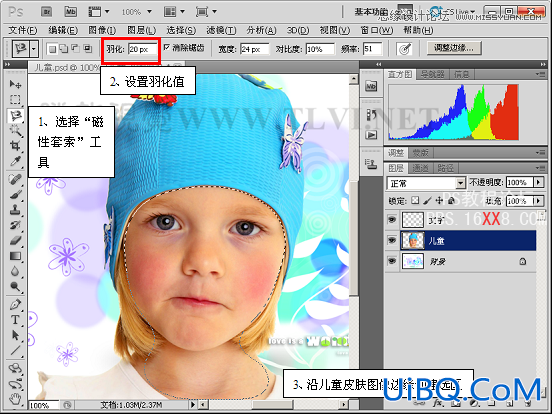Image resolution: width=552 pixels, height=414 pixels.
Task: Click the 基本功能 workspace button
Action: [371, 12]
